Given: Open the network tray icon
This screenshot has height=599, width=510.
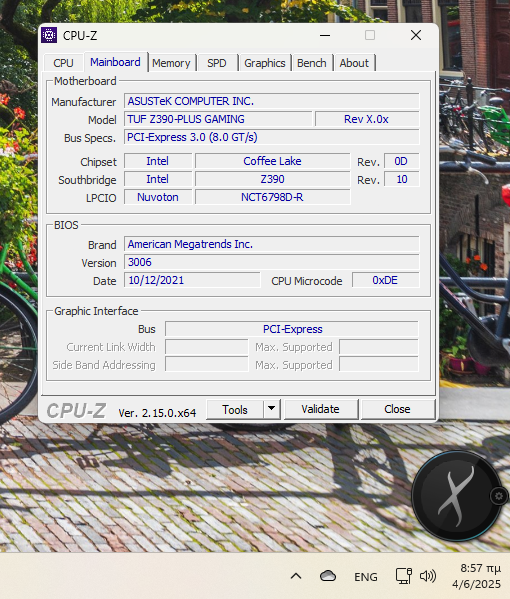Looking at the screenshot, I should click(403, 576).
